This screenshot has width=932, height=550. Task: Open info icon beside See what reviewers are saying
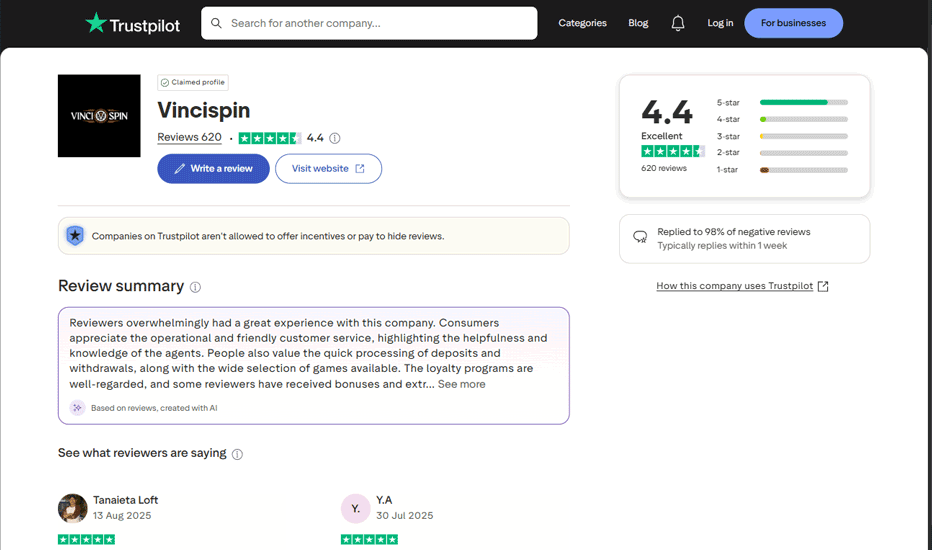click(237, 454)
